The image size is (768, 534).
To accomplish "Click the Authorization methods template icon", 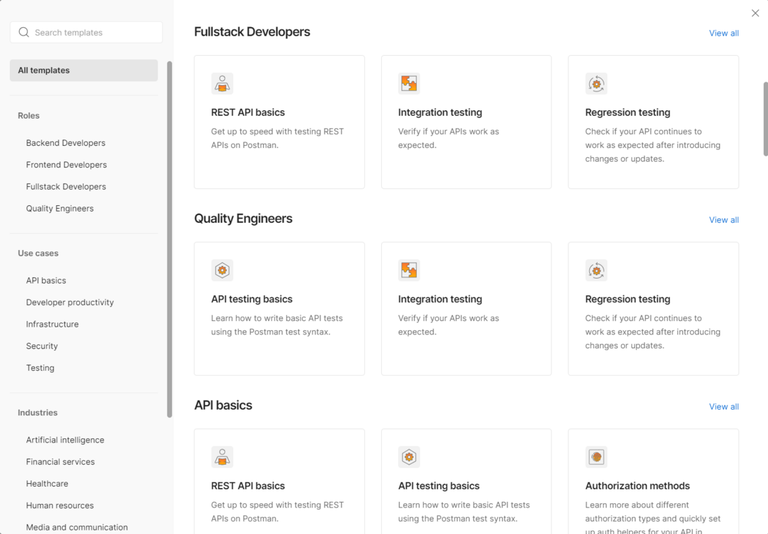I will pos(596,457).
